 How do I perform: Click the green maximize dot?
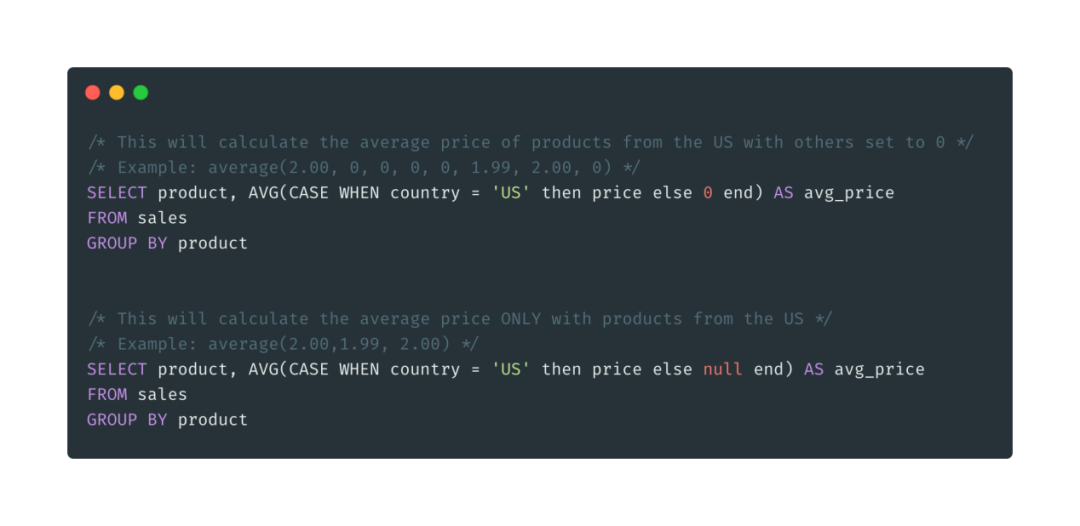pos(141,92)
